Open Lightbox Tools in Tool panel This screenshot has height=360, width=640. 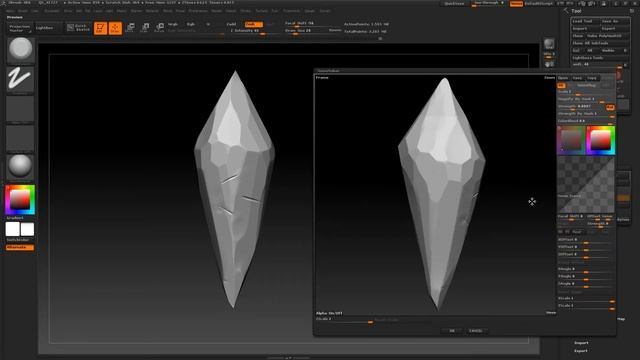pyautogui.click(x=600, y=58)
